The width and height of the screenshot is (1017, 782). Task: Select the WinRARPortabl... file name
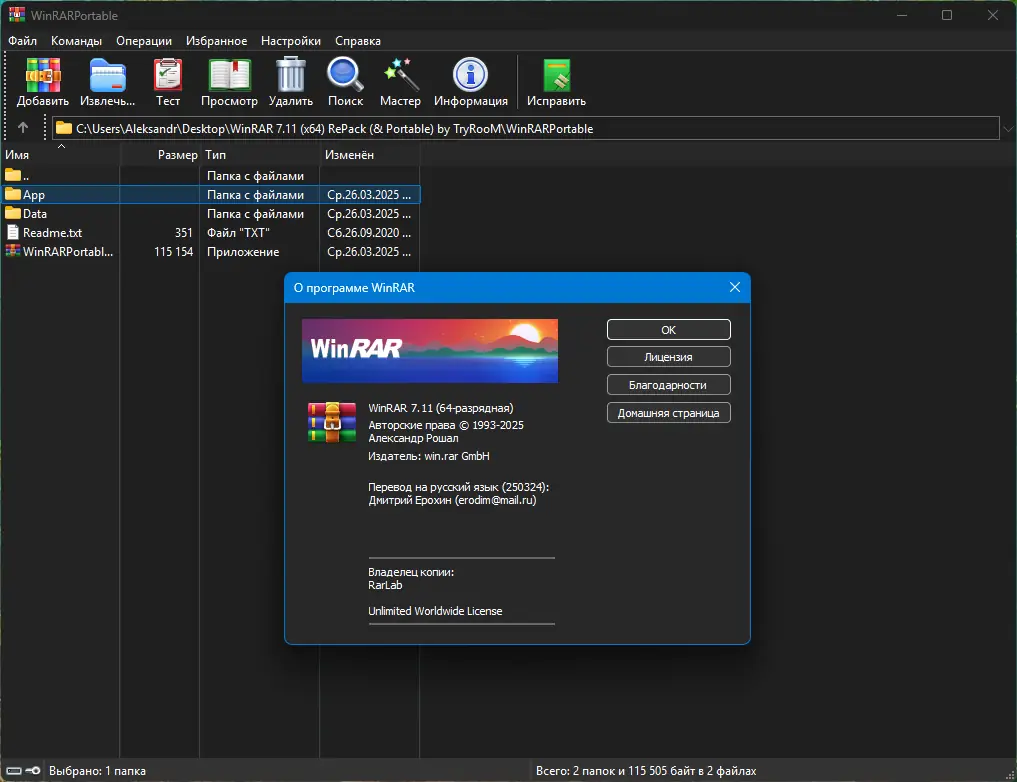pos(68,252)
